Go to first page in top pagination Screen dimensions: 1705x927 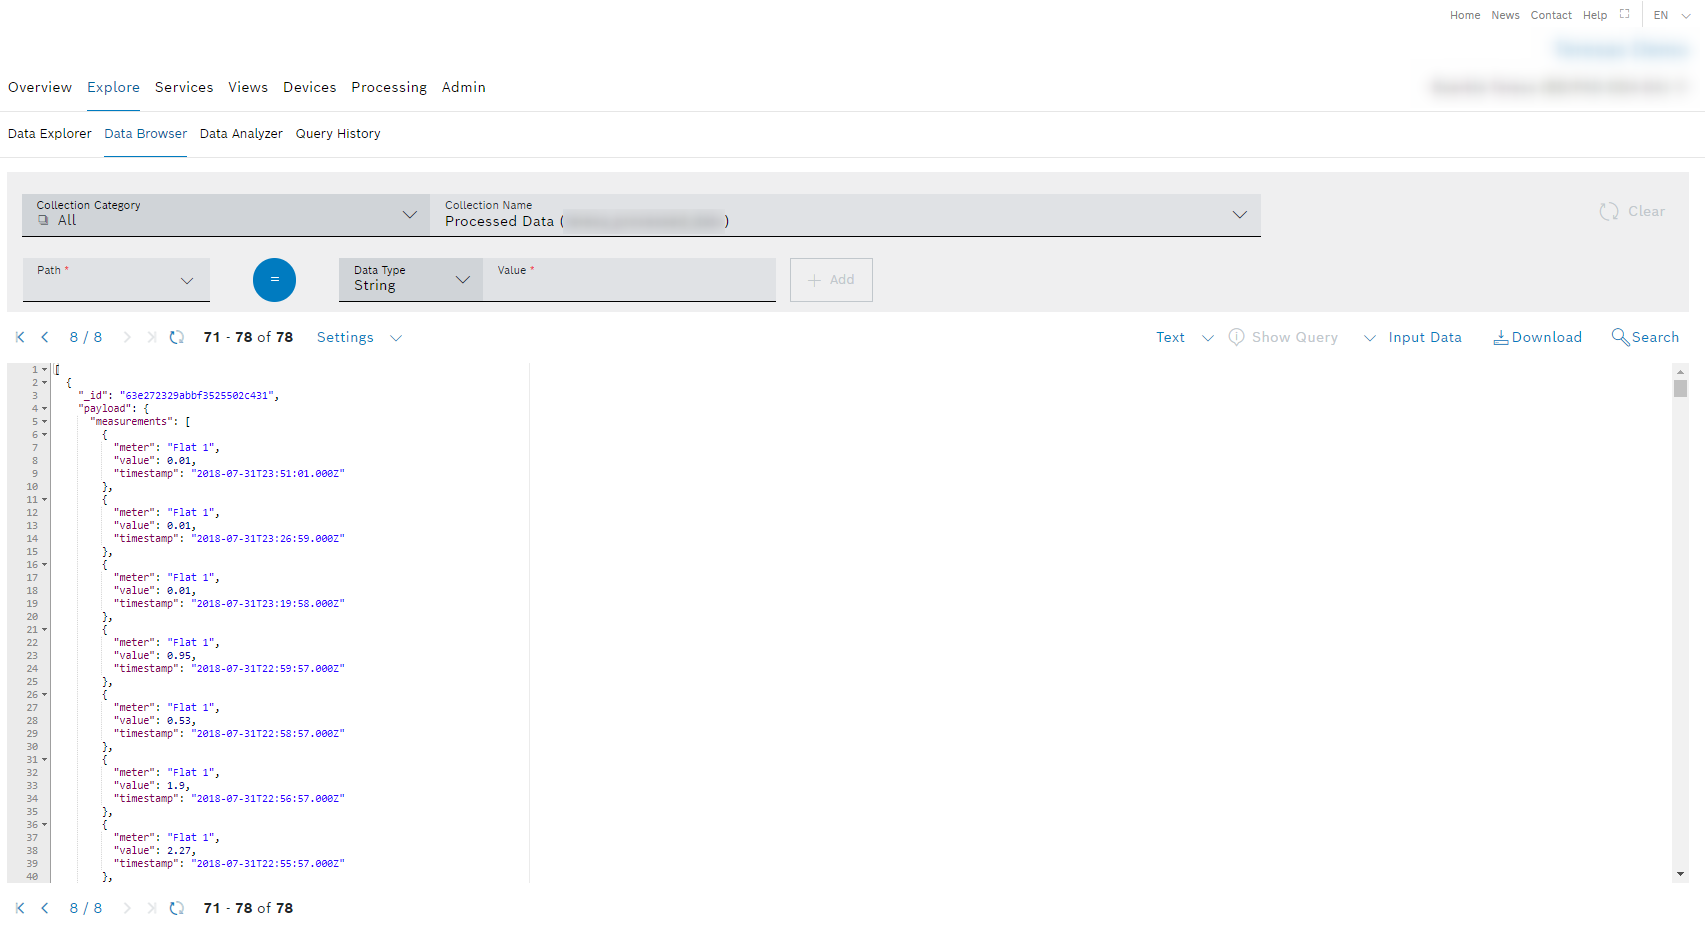[20, 337]
